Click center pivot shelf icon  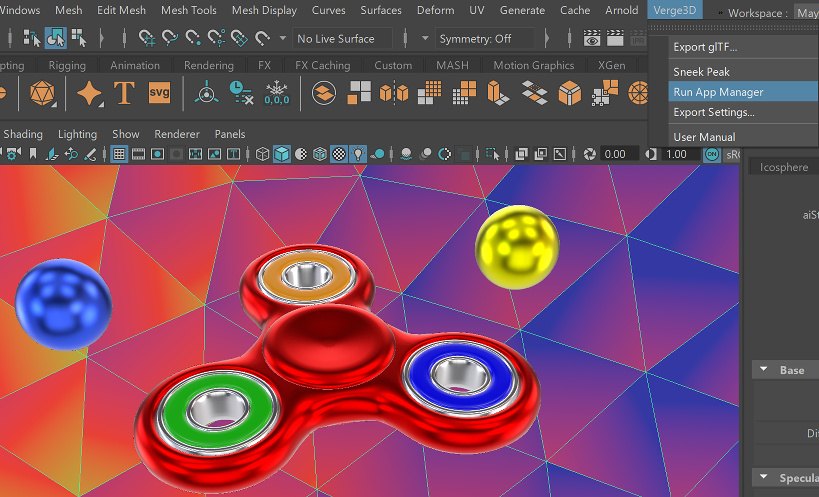[207, 93]
